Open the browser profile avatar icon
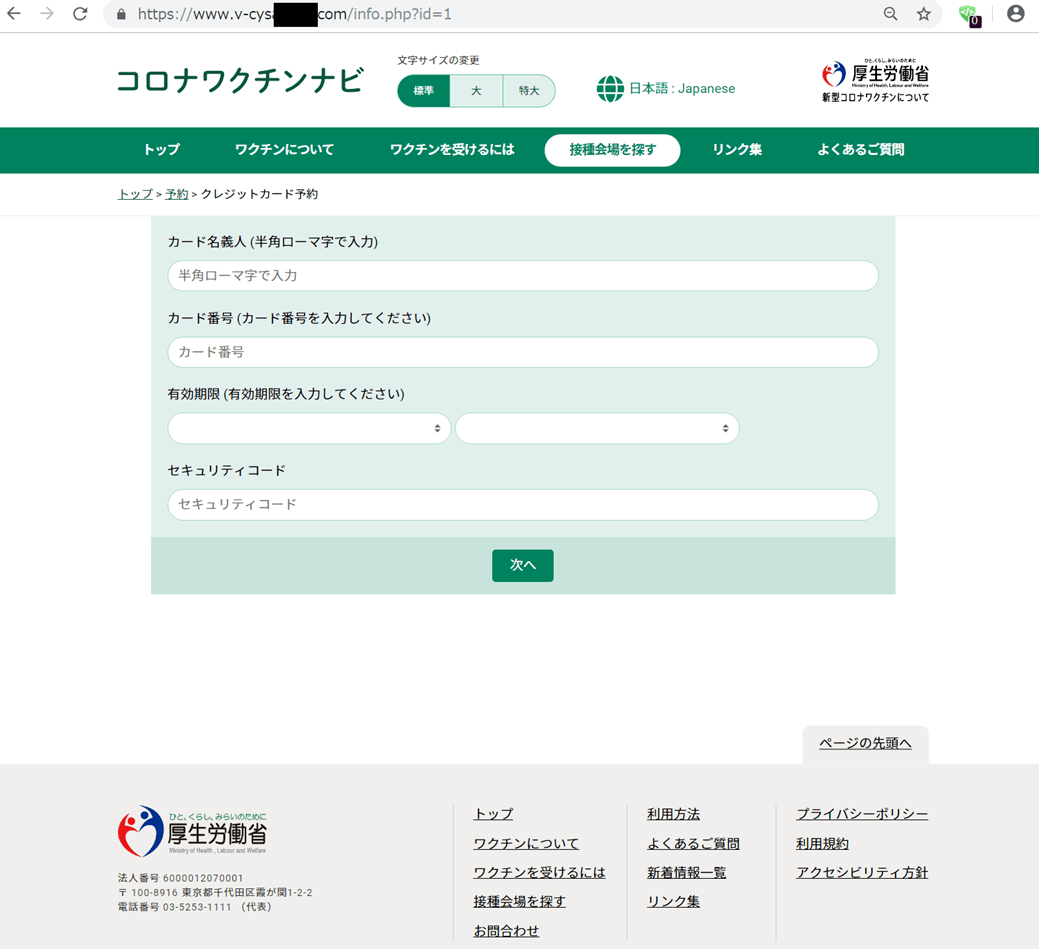 [1015, 14]
